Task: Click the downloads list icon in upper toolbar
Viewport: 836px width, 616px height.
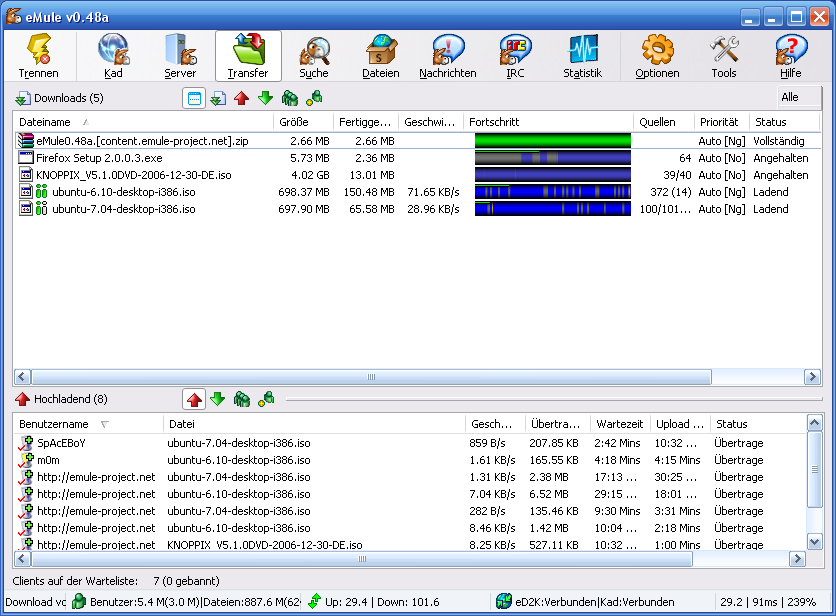Action: click(x=218, y=98)
